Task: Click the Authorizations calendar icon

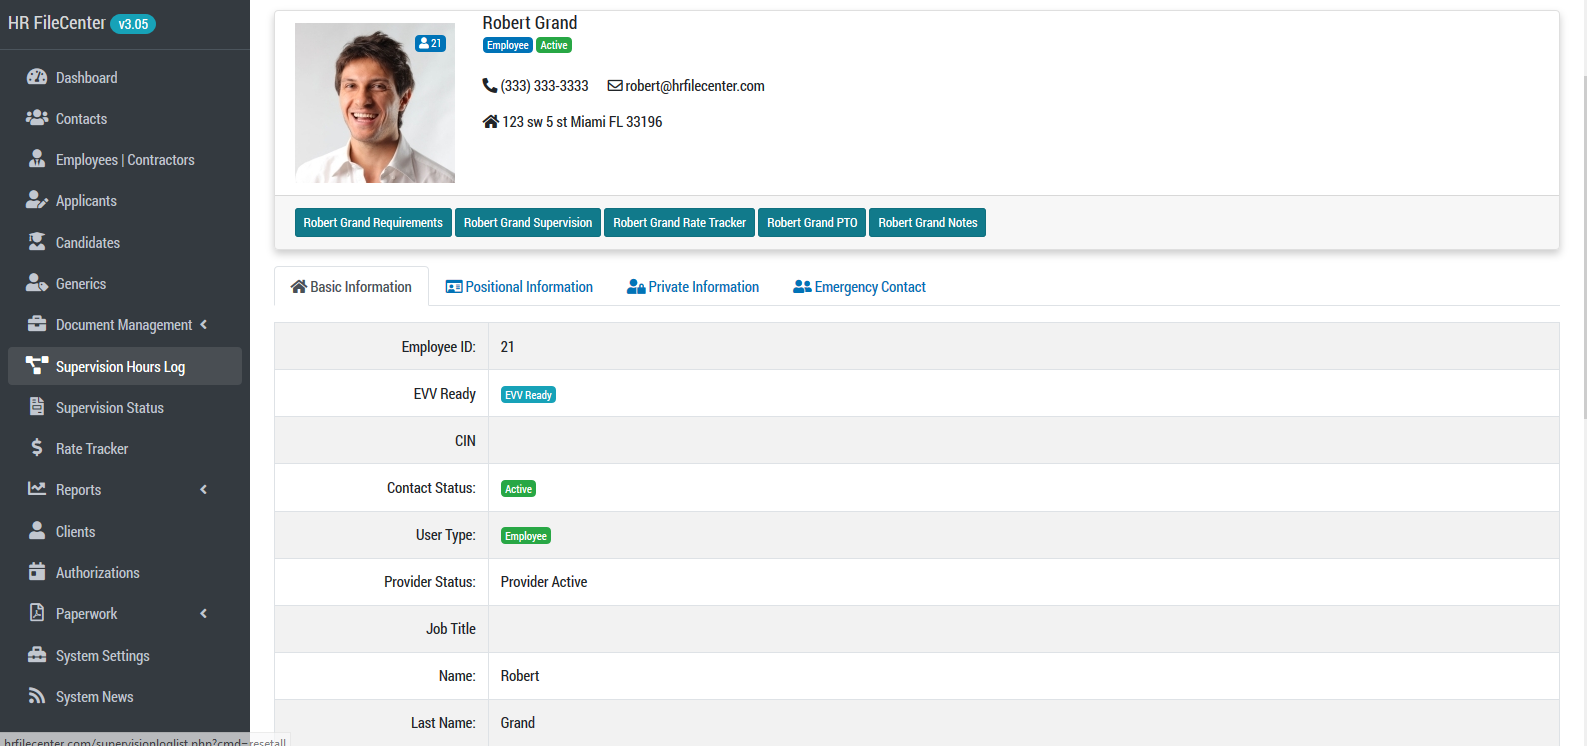Action: click(37, 572)
